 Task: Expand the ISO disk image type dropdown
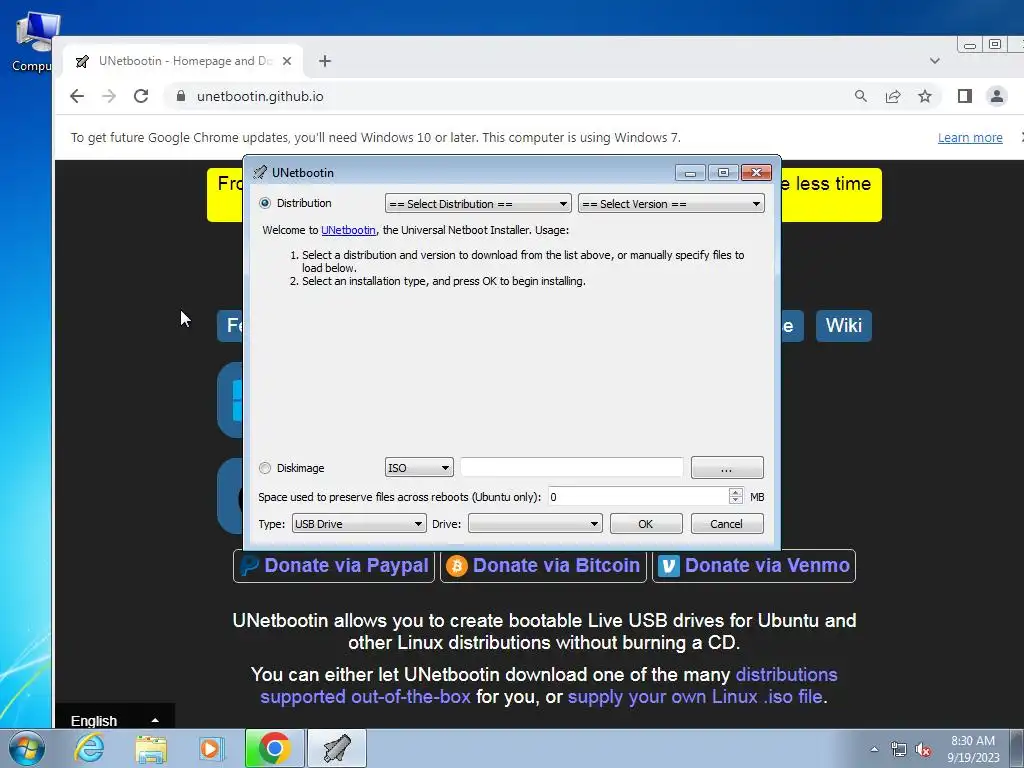[x=419, y=468]
